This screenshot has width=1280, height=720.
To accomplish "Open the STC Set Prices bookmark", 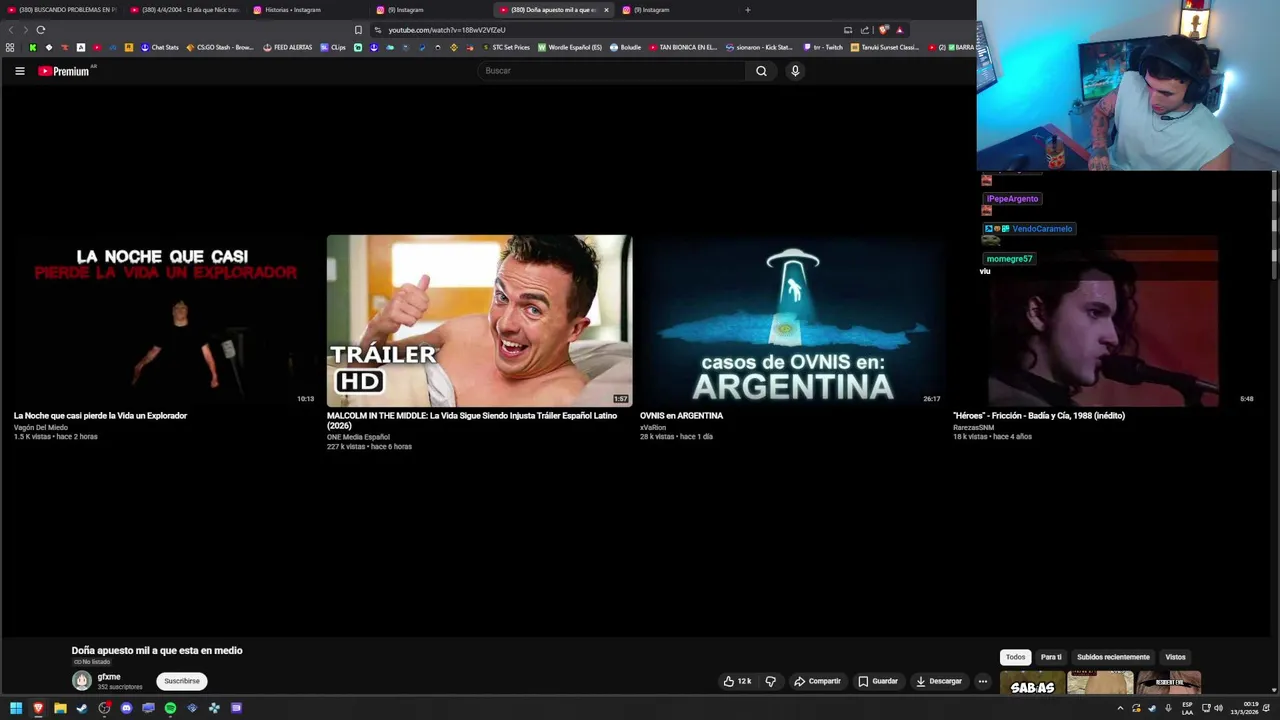I will pos(506,47).
